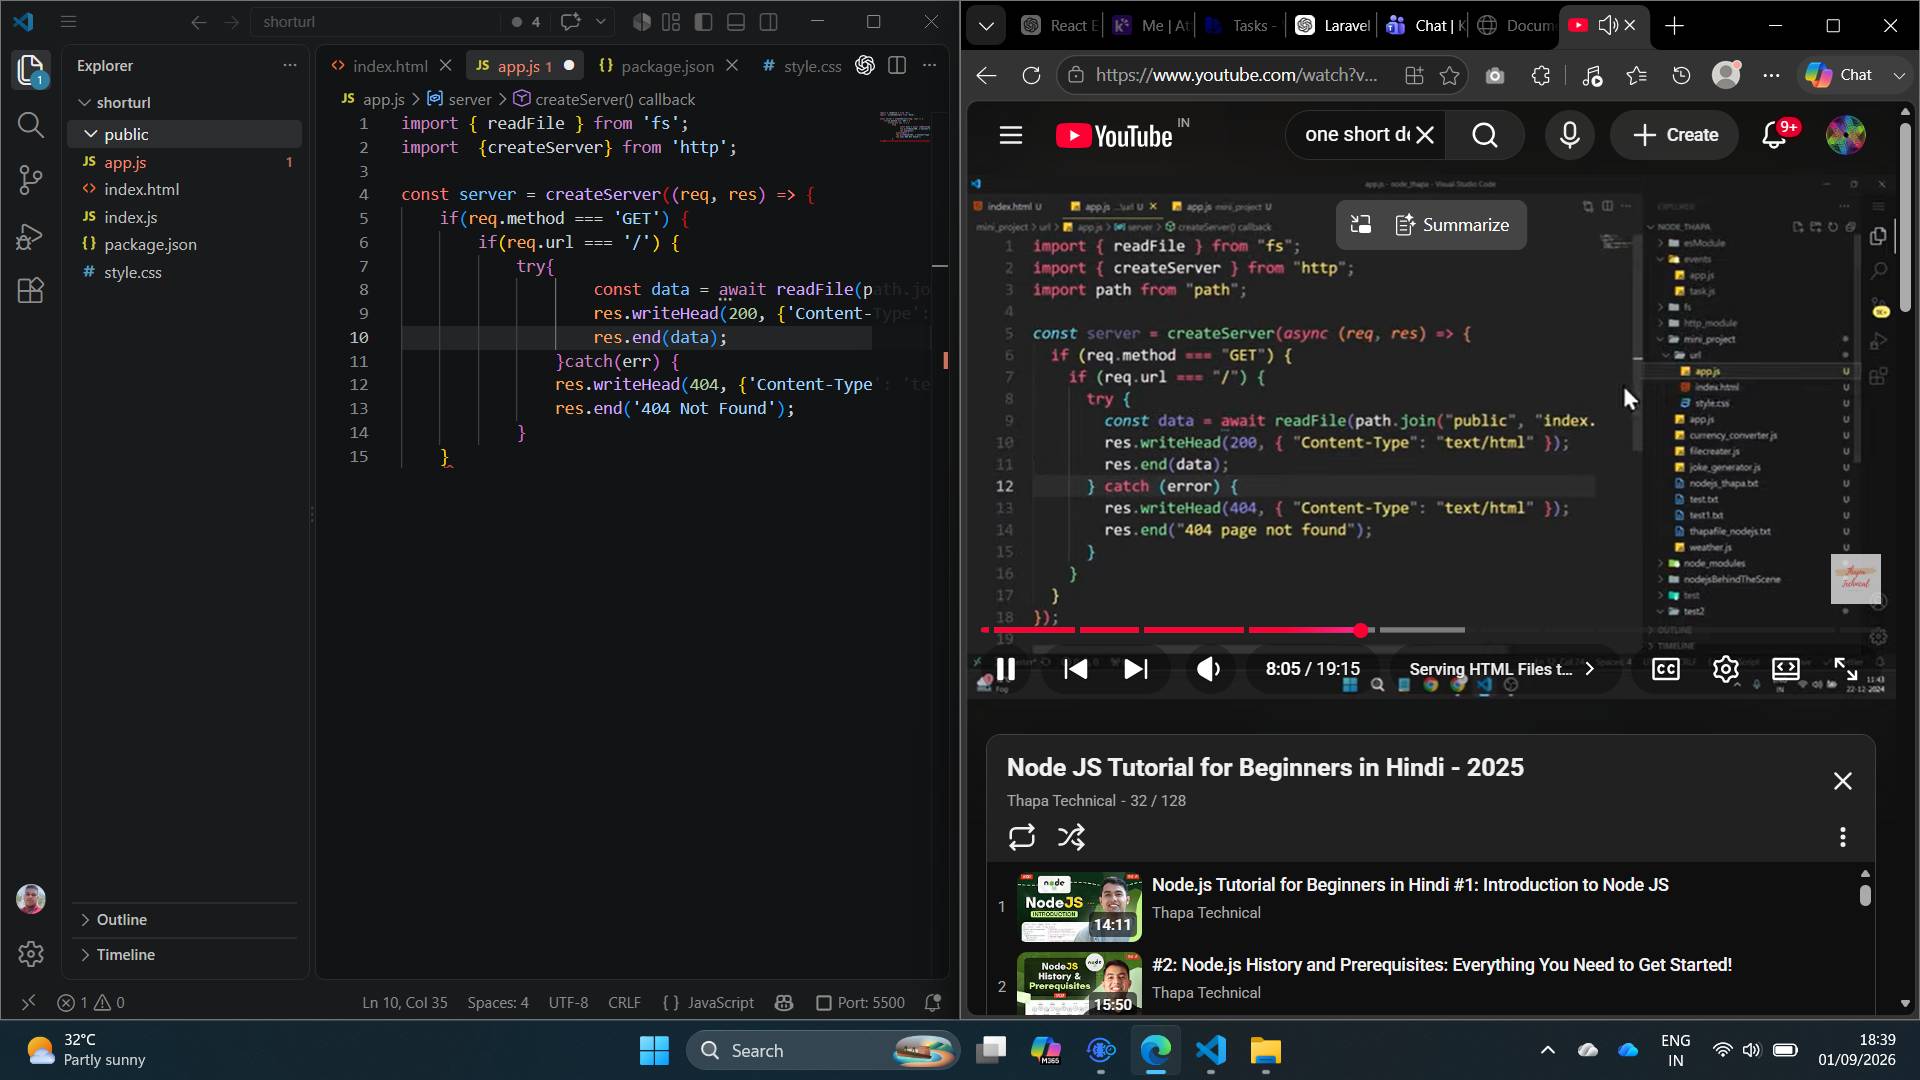1920x1080 pixels.
Task: Open YouTube video settings gear
Action: [1726, 669]
